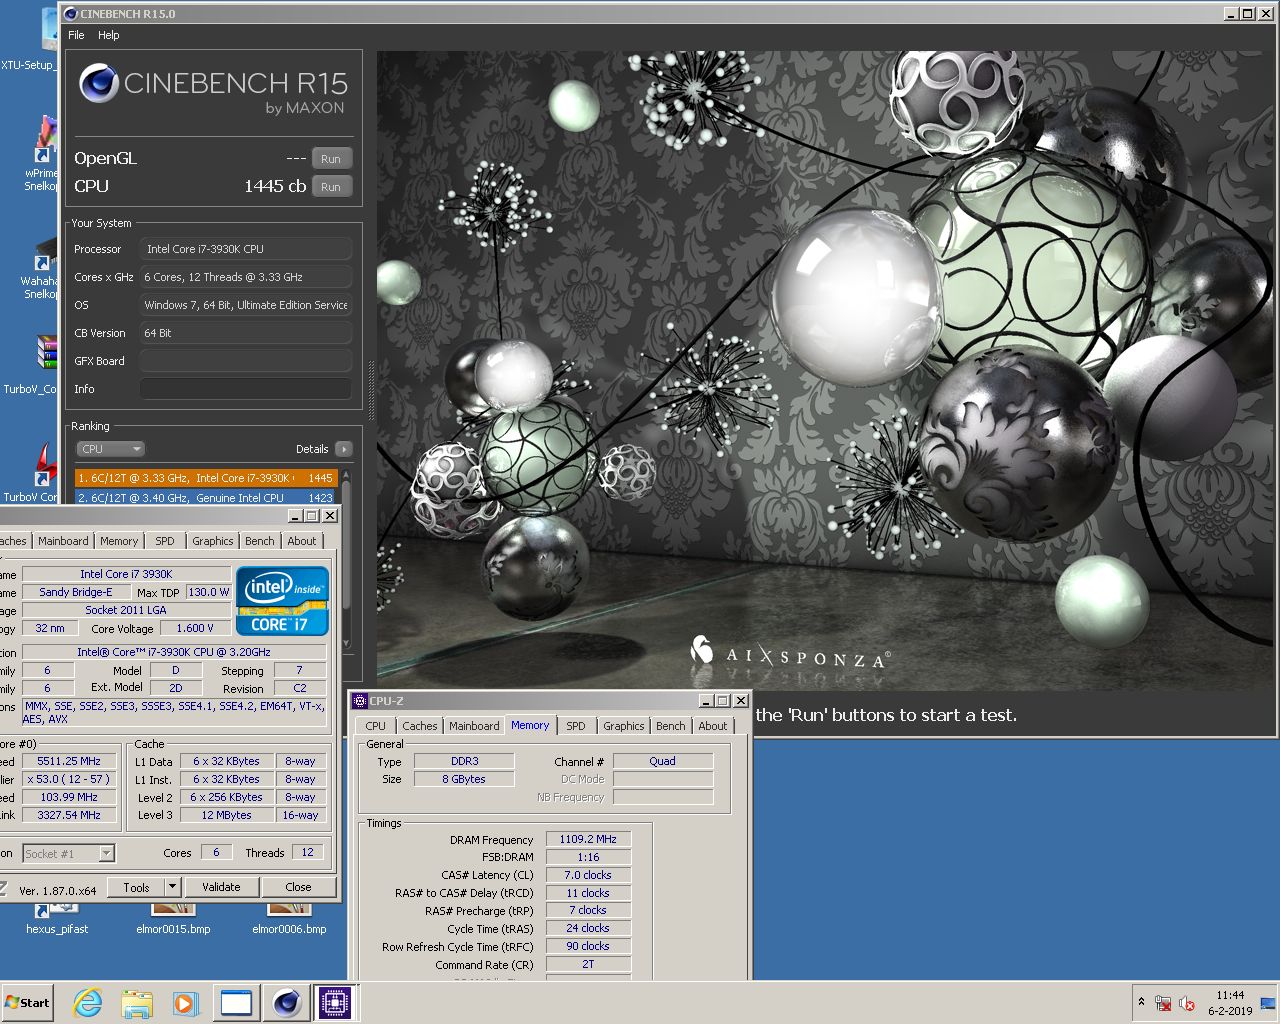The image size is (1280, 1024).
Task: Click the Intel Core i7 inside badge
Action: 282,601
